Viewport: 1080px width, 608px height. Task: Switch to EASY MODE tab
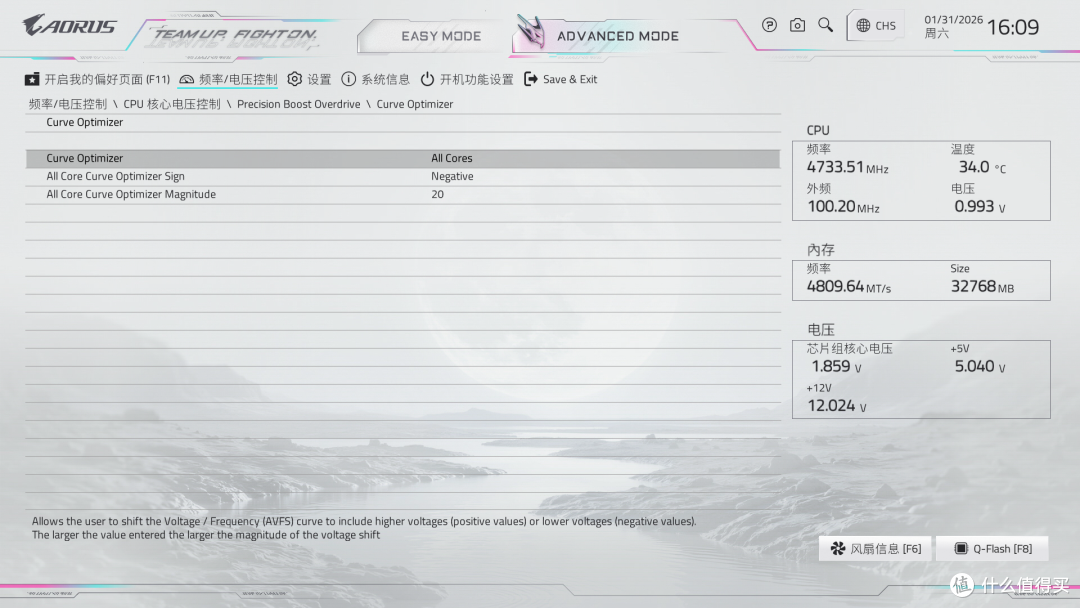[x=441, y=36]
